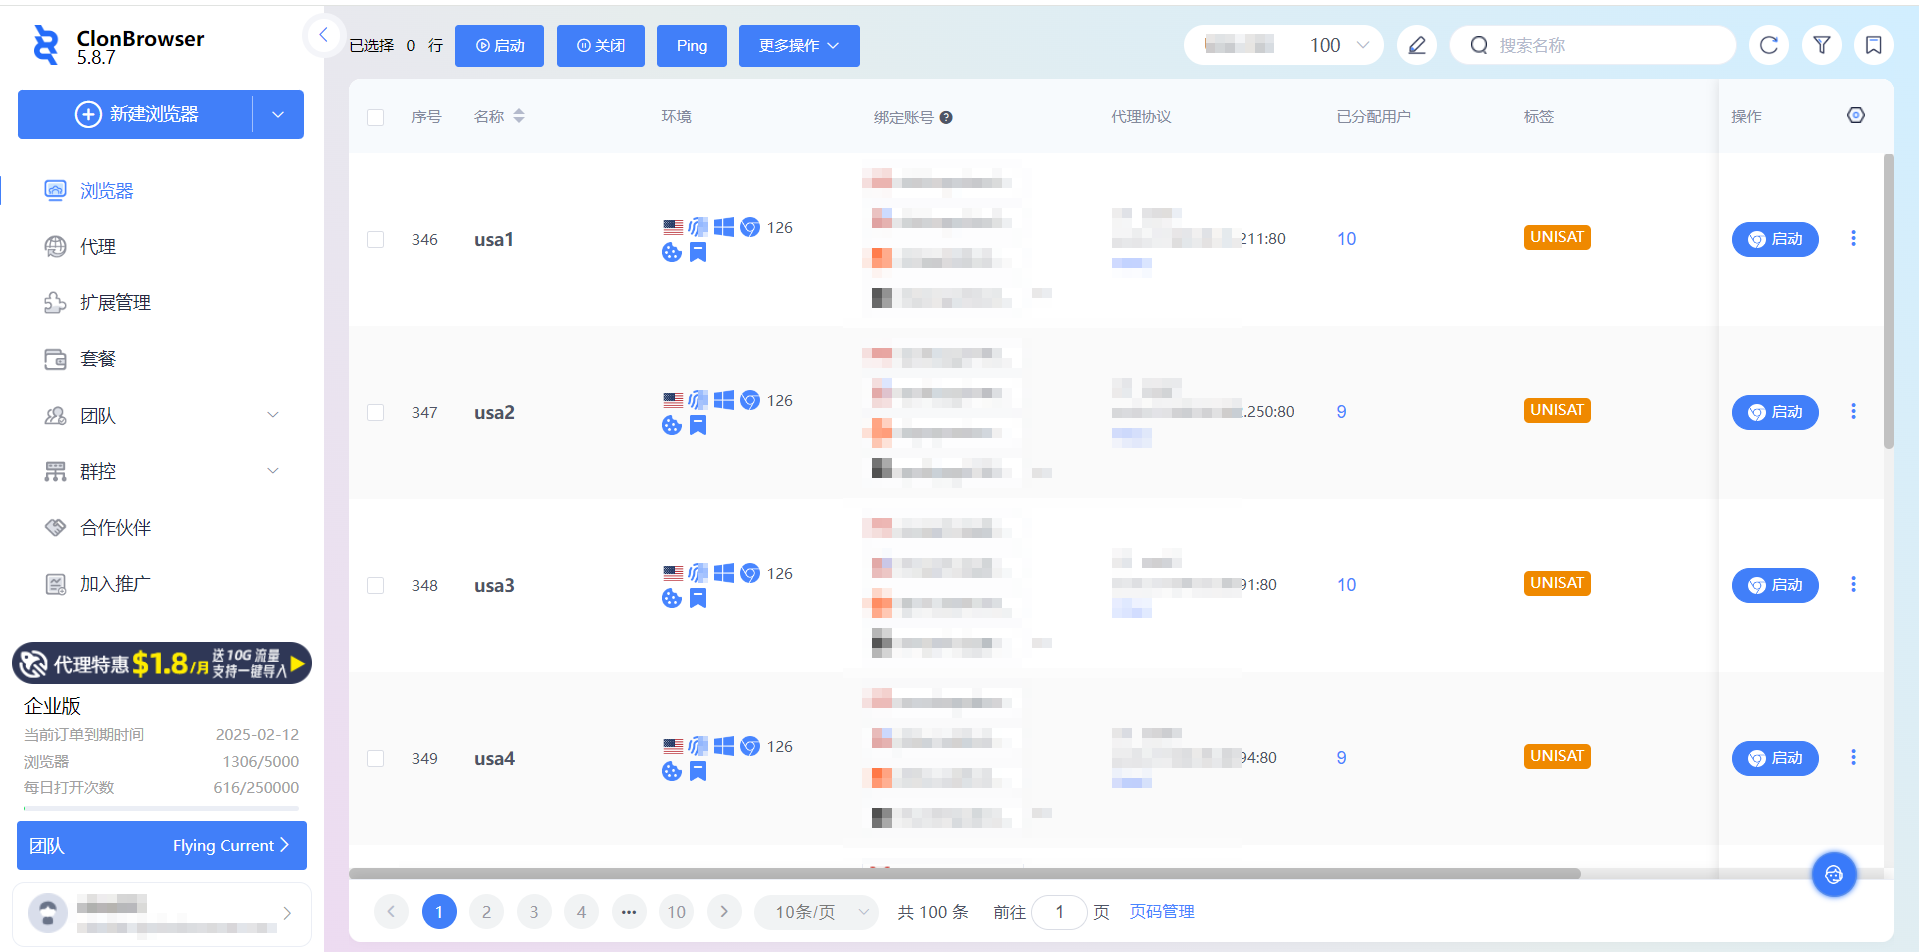The image size is (1919, 952).
Task: Open the filter funnel icon
Action: tap(1821, 45)
